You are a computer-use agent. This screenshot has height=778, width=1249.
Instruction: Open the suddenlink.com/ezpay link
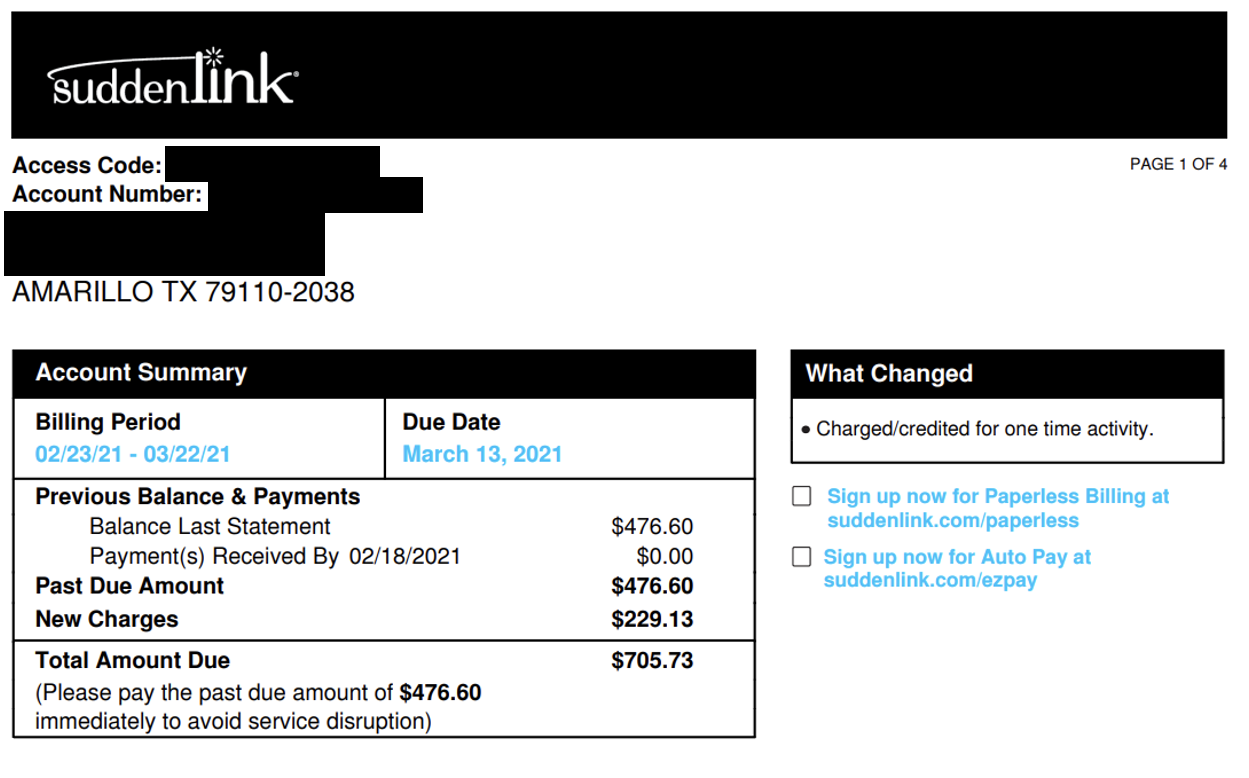coord(930,581)
